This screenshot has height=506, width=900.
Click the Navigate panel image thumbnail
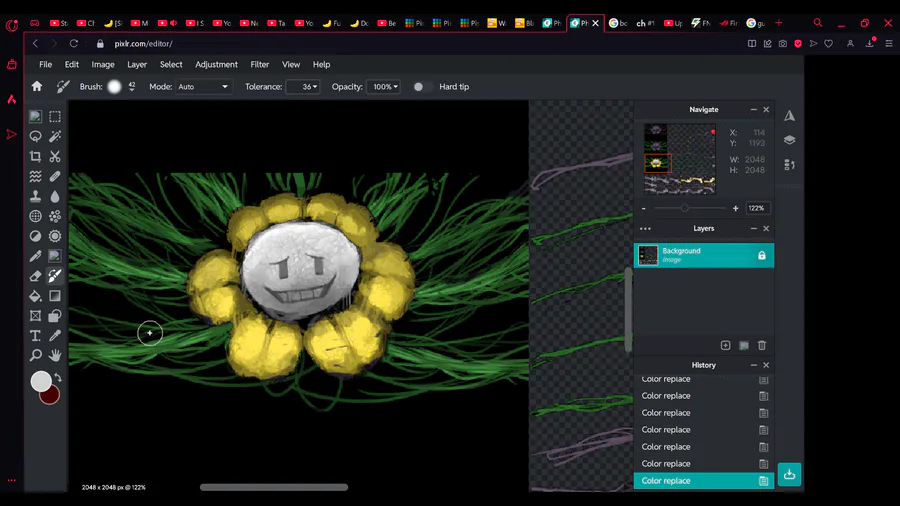(x=680, y=159)
